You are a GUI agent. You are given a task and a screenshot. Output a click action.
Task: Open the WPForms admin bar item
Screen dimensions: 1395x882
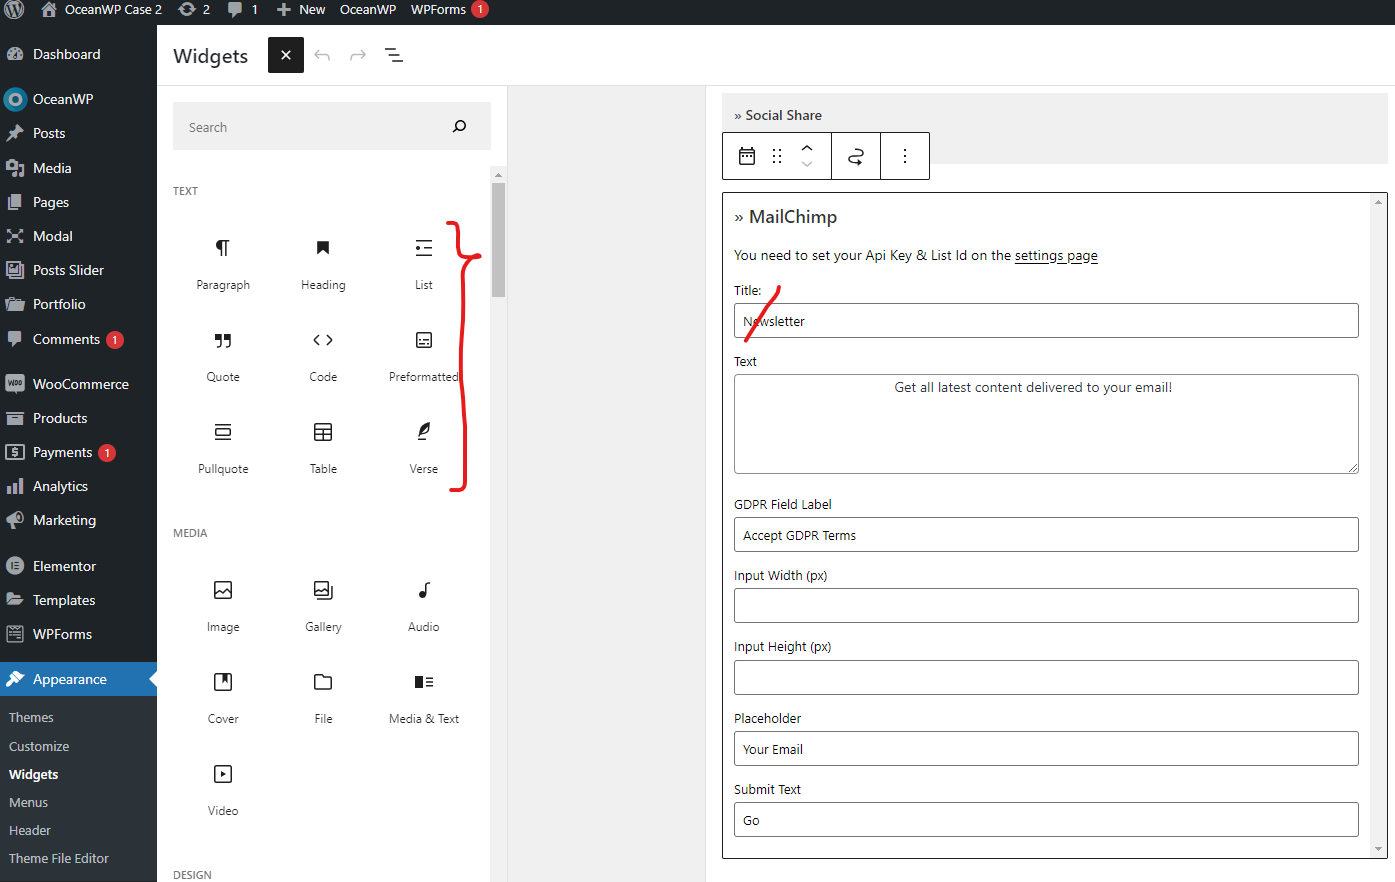[449, 9]
